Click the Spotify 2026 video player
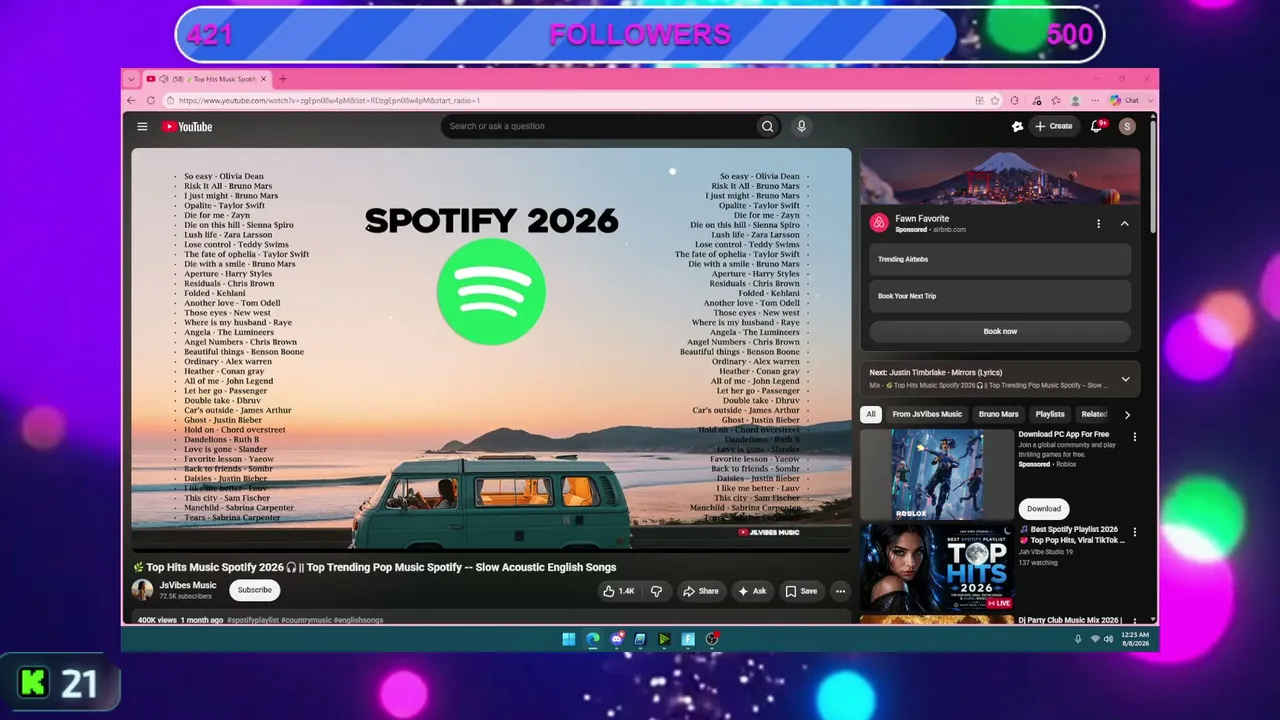Screen dimensions: 1280x720 pos(491,349)
